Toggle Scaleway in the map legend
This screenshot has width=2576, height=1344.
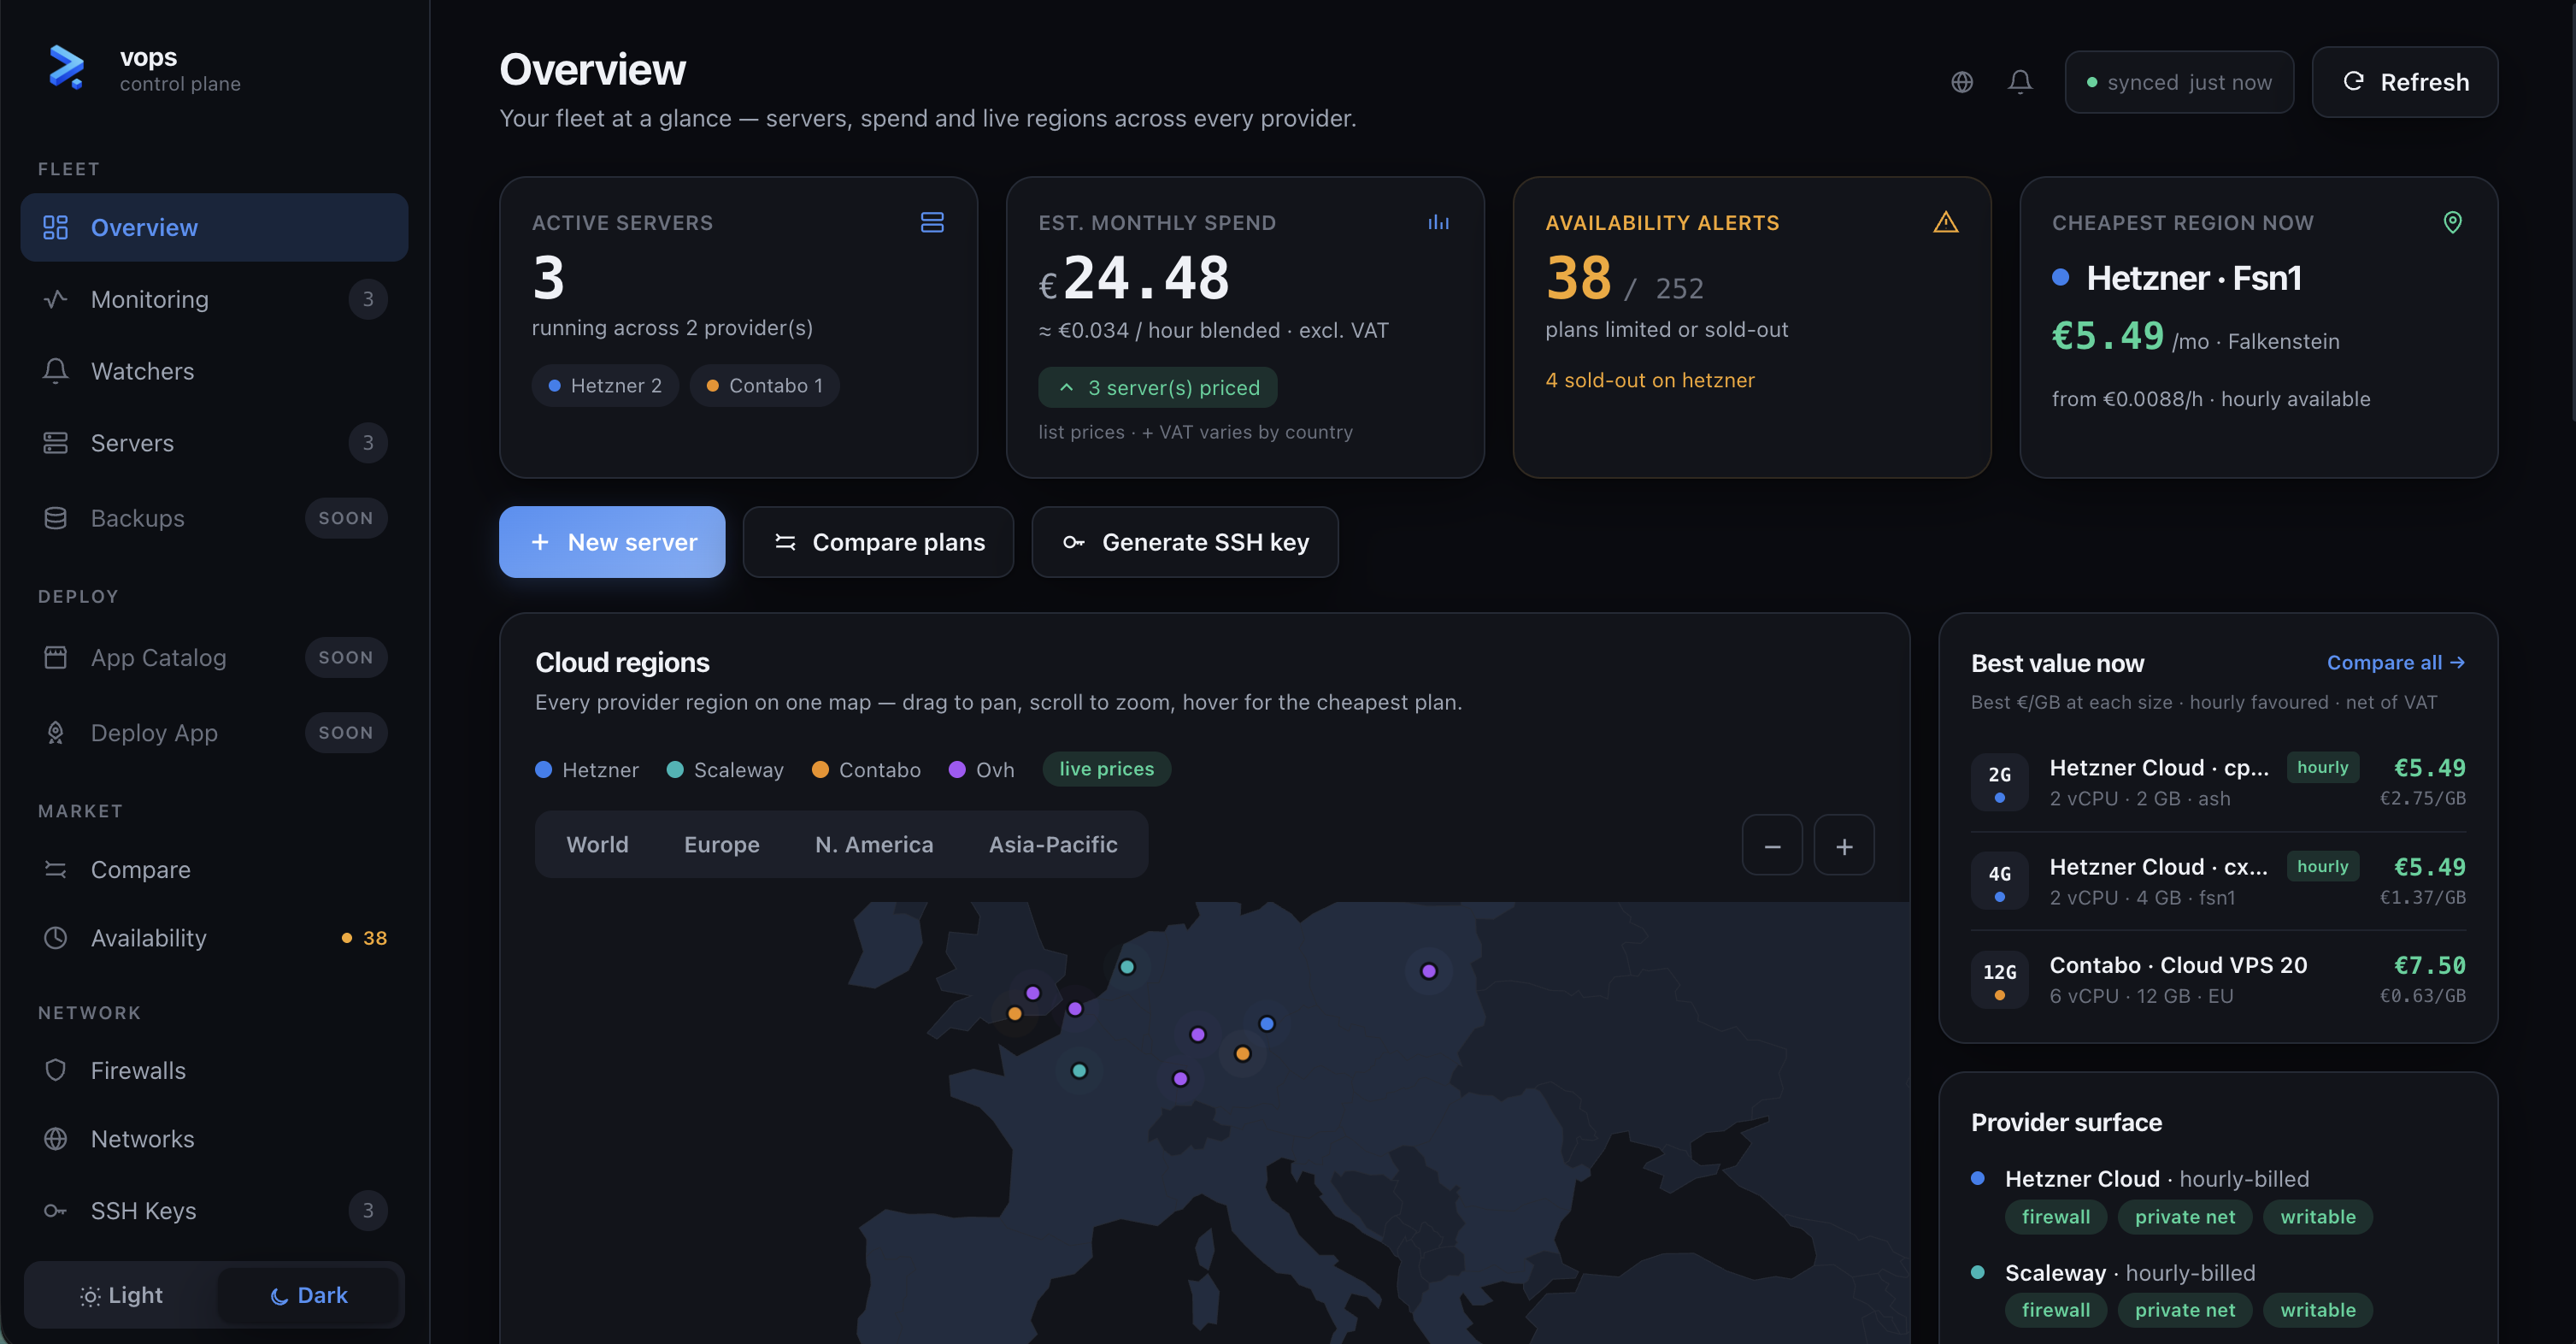(725, 770)
